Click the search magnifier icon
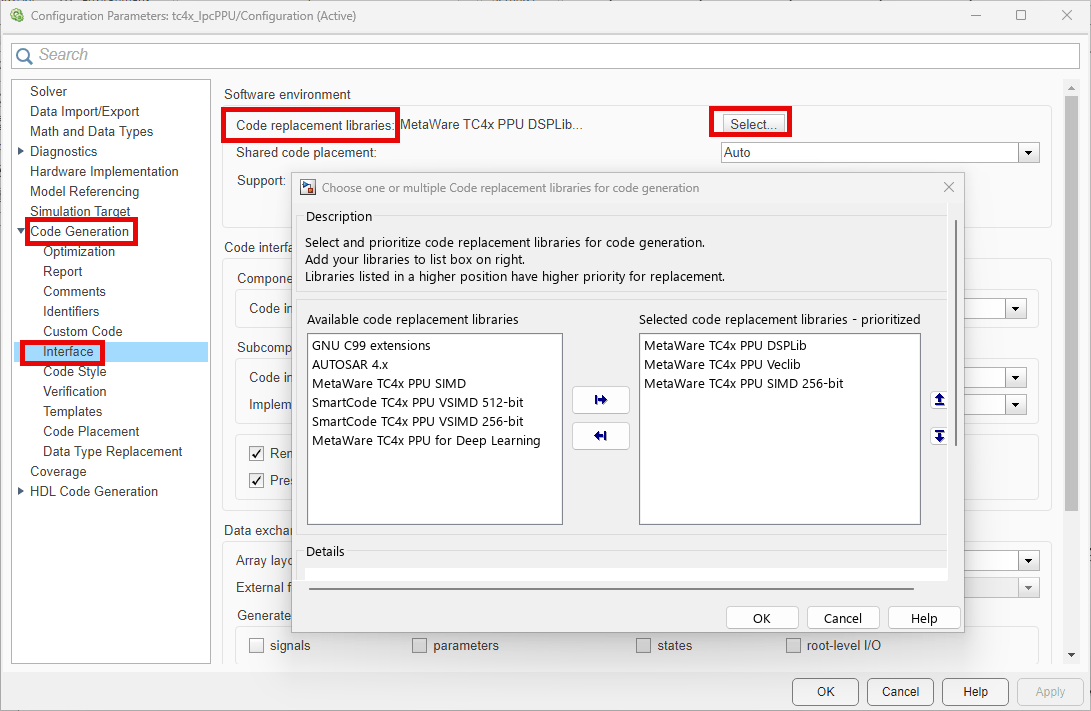 (24, 55)
